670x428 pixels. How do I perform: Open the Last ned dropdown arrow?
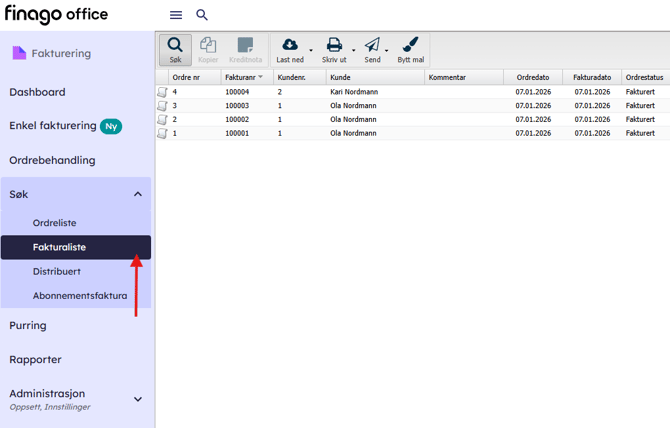311,50
